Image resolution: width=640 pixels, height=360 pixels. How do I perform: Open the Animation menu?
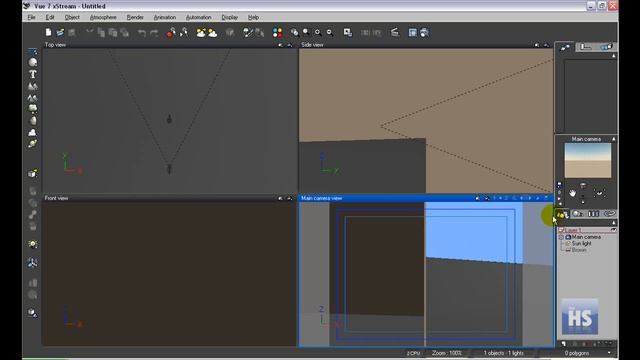pyautogui.click(x=164, y=17)
